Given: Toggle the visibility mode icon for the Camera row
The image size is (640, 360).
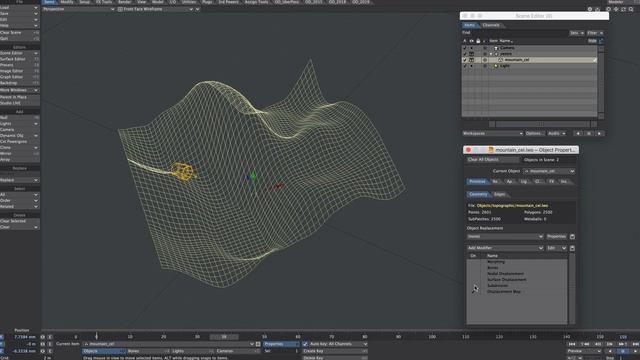Looking at the screenshot, I should coord(471,48).
